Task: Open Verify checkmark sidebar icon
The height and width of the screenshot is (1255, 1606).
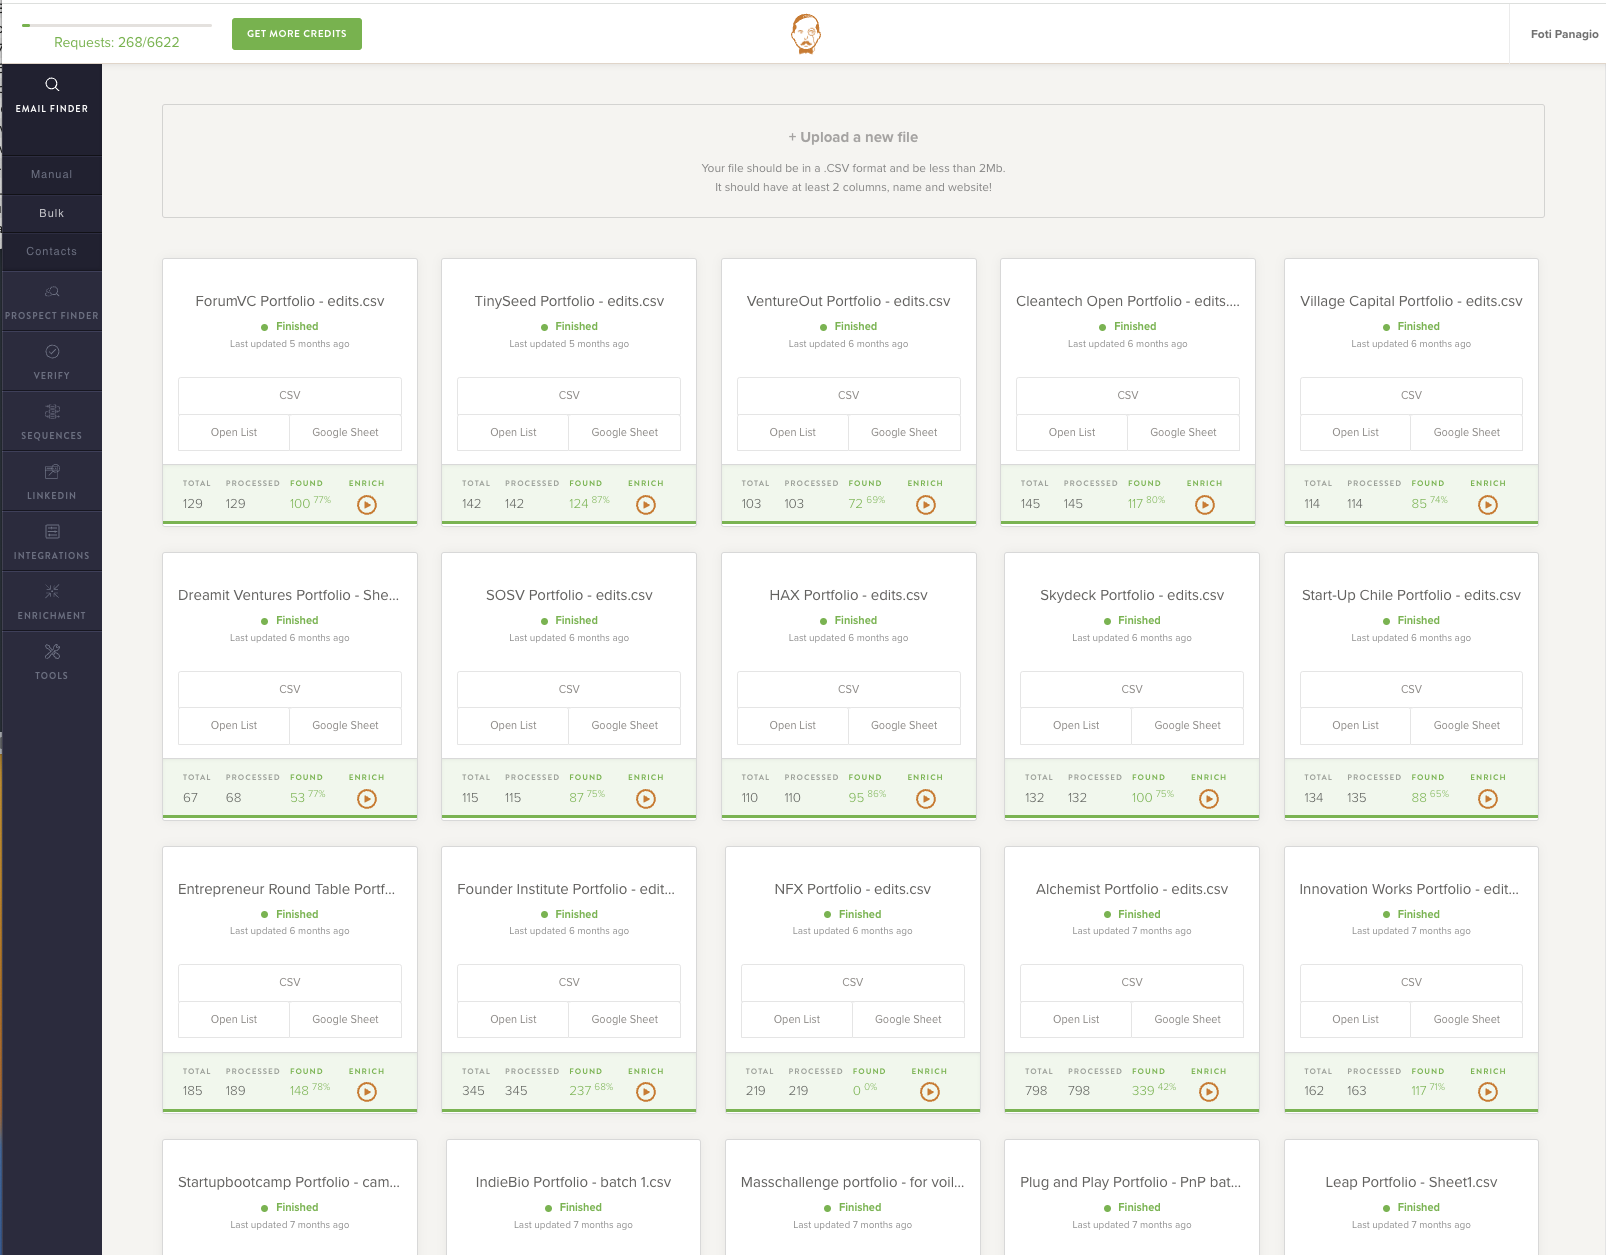Action: pos(52,352)
